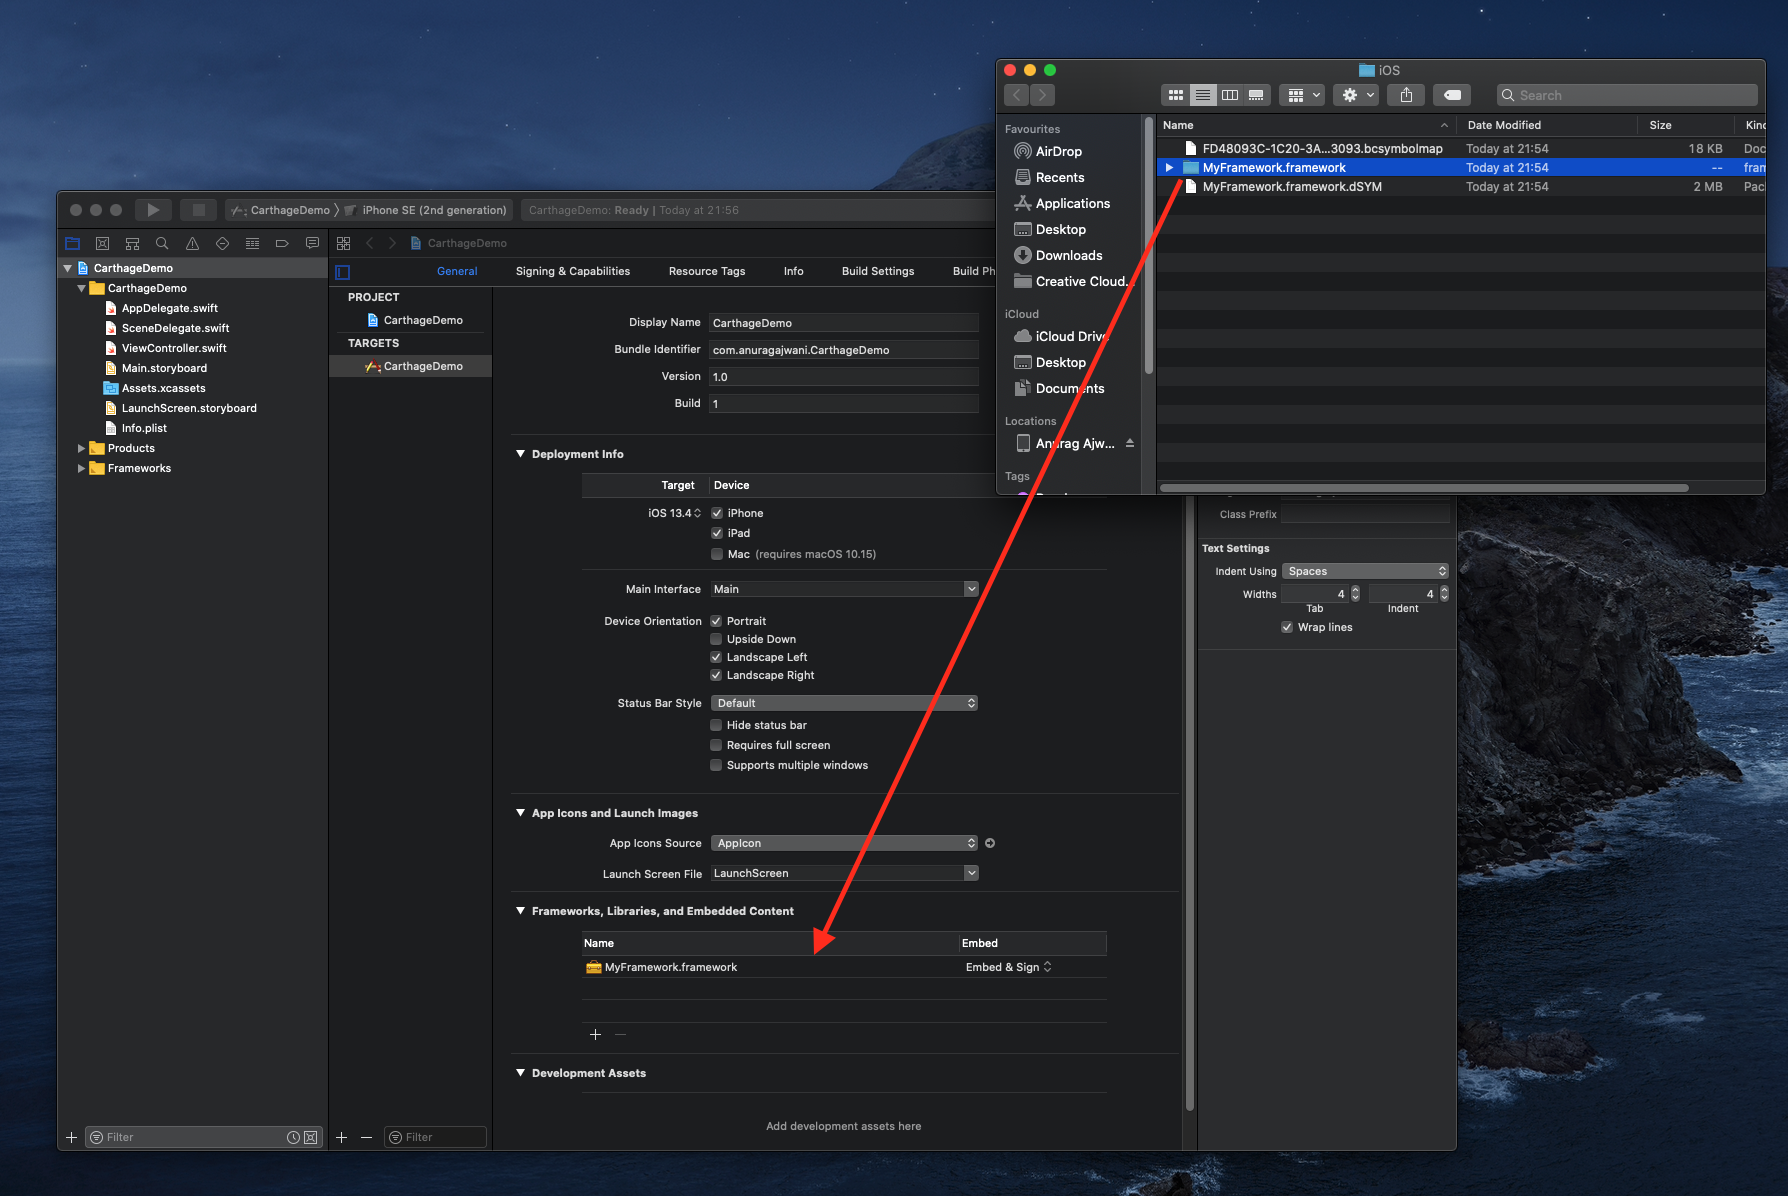1788x1196 pixels.
Task: Add a new target with plus button
Action: (341, 1137)
